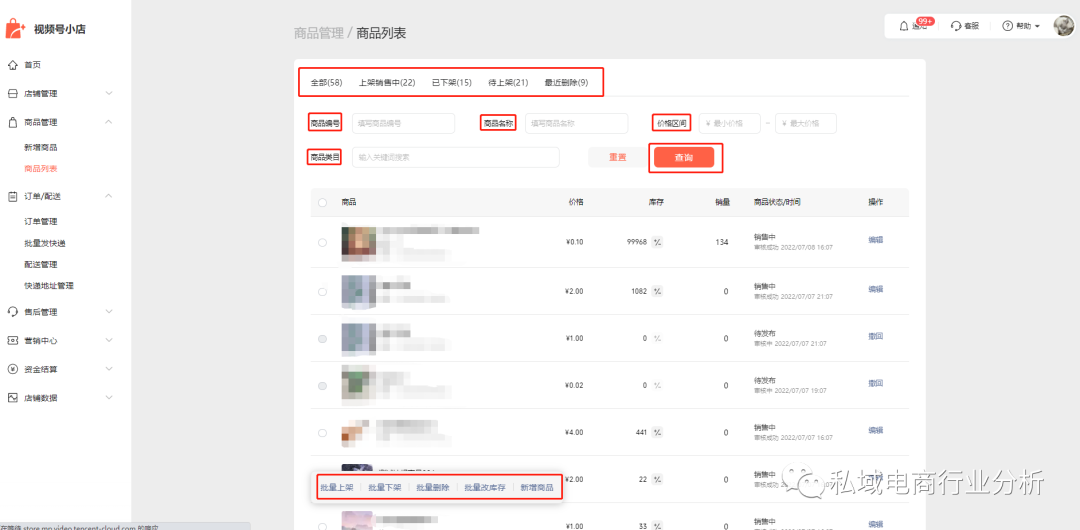Click the 视频号小店 shopping bag logo
Screen dimensions: 1080x530
point(16,29)
